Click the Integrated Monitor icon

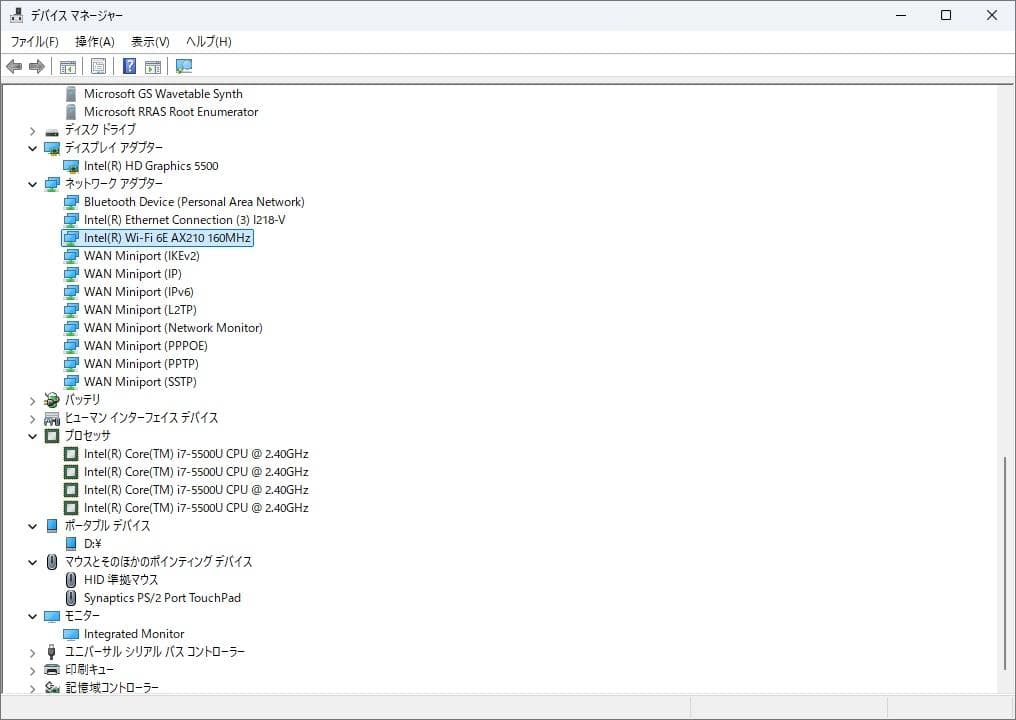point(71,634)
